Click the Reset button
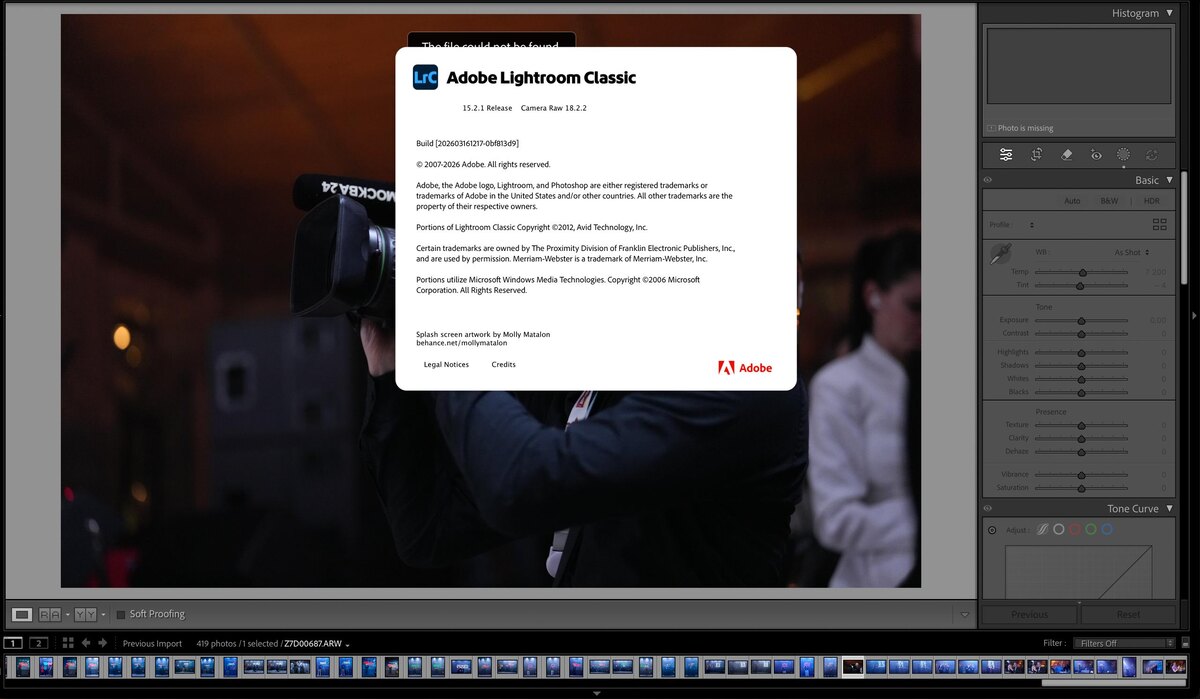The width and height of the screenshot is (1200, 699). point(1128,615)
